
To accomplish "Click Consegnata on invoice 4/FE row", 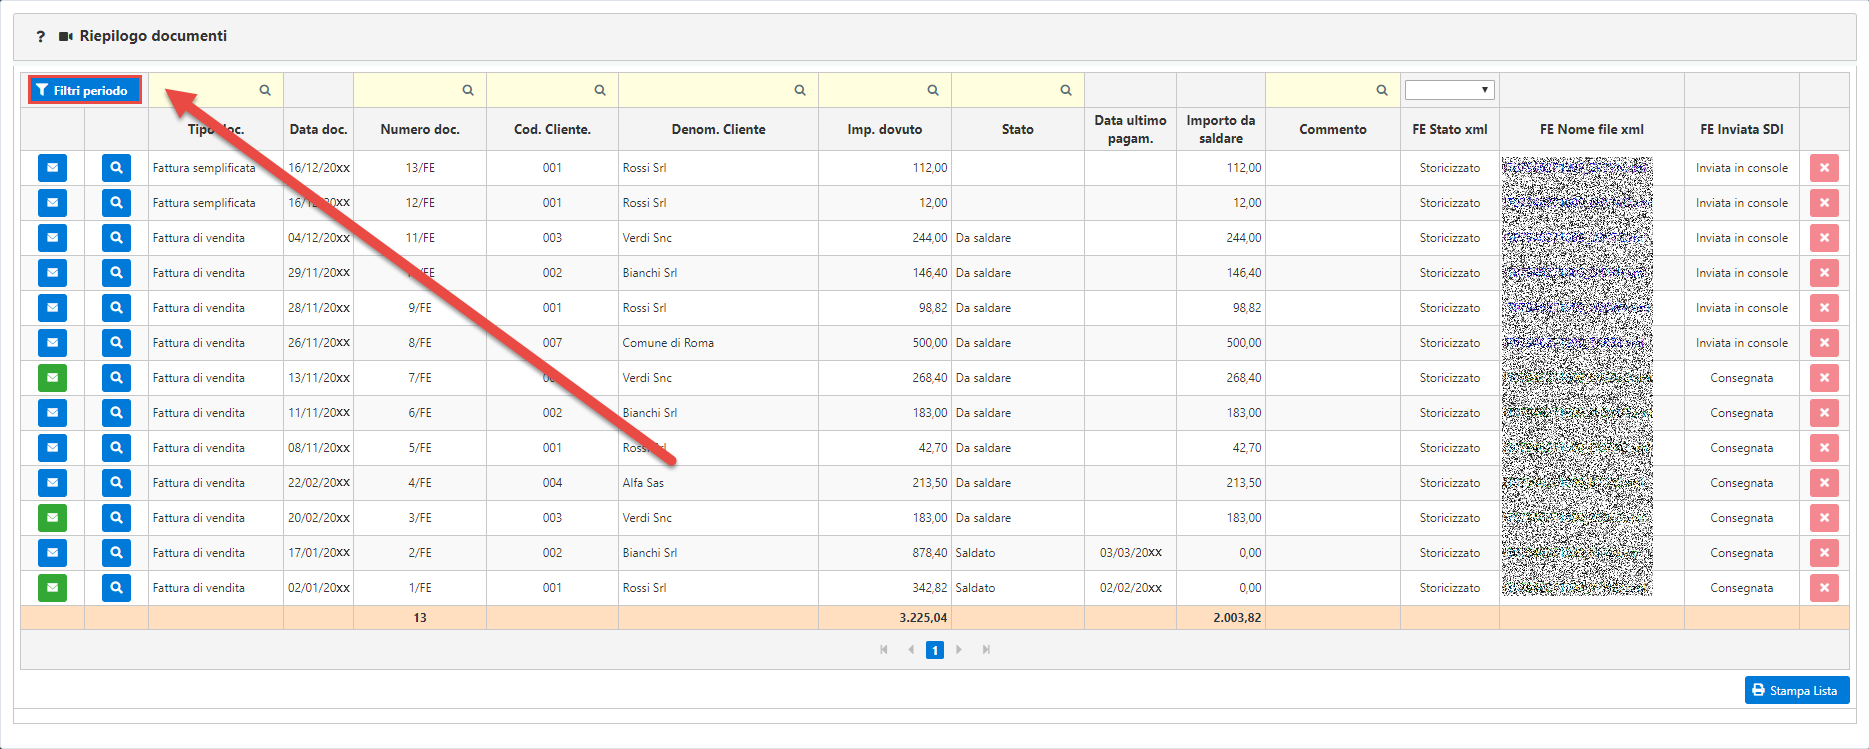I will click(x=1742, y=483).
